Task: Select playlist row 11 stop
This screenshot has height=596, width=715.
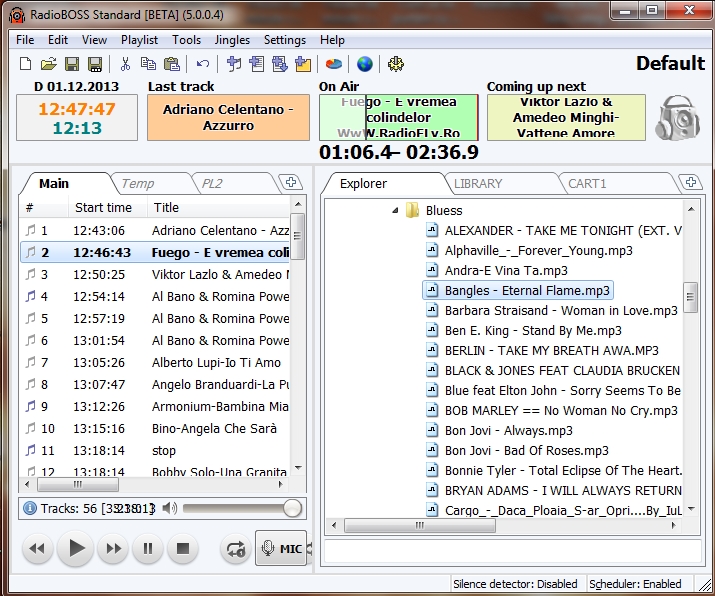Action: [x=155, y=451]
